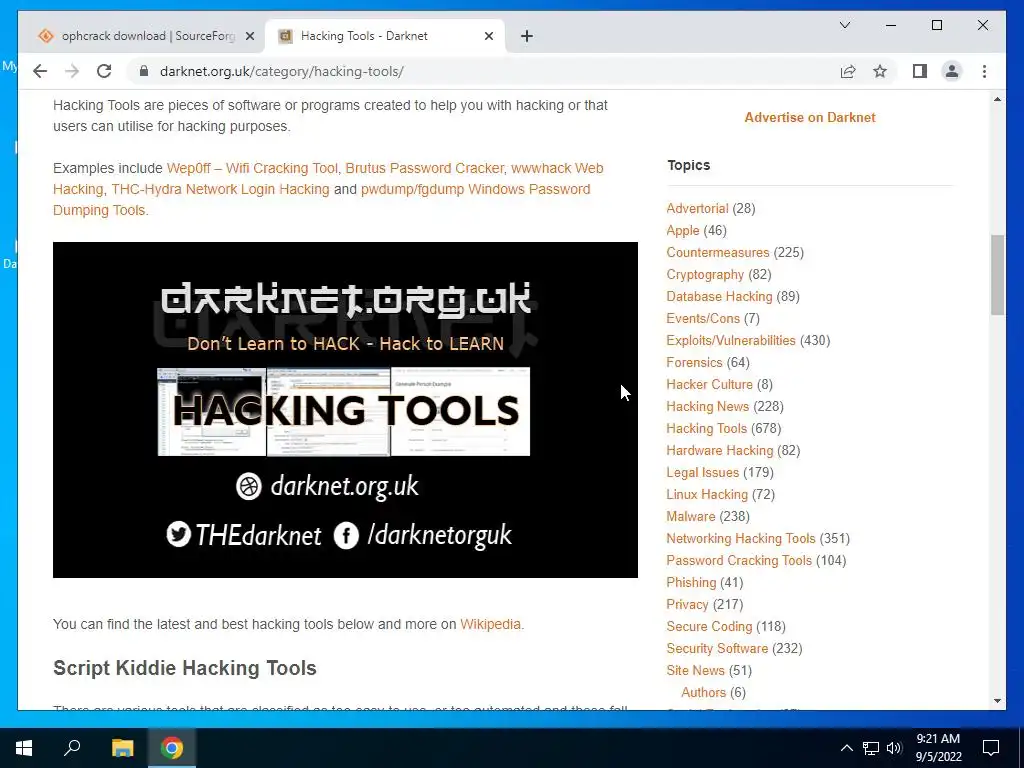
Task: Open the Site News topic
Action: (x=695, y=670)
